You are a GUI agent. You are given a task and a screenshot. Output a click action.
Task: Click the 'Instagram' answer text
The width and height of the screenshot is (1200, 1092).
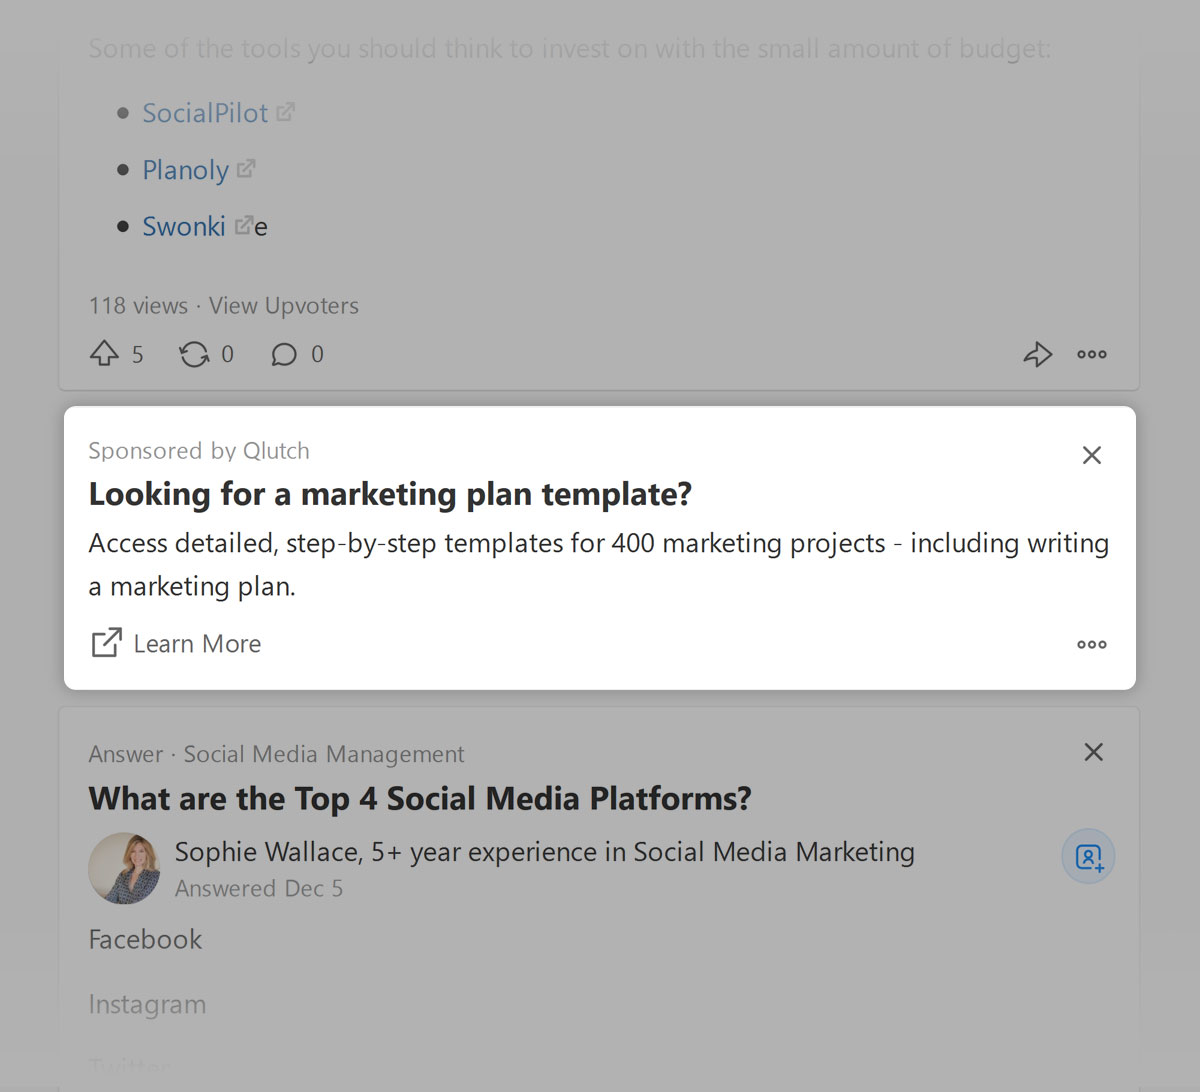[x=147, y=1005]
